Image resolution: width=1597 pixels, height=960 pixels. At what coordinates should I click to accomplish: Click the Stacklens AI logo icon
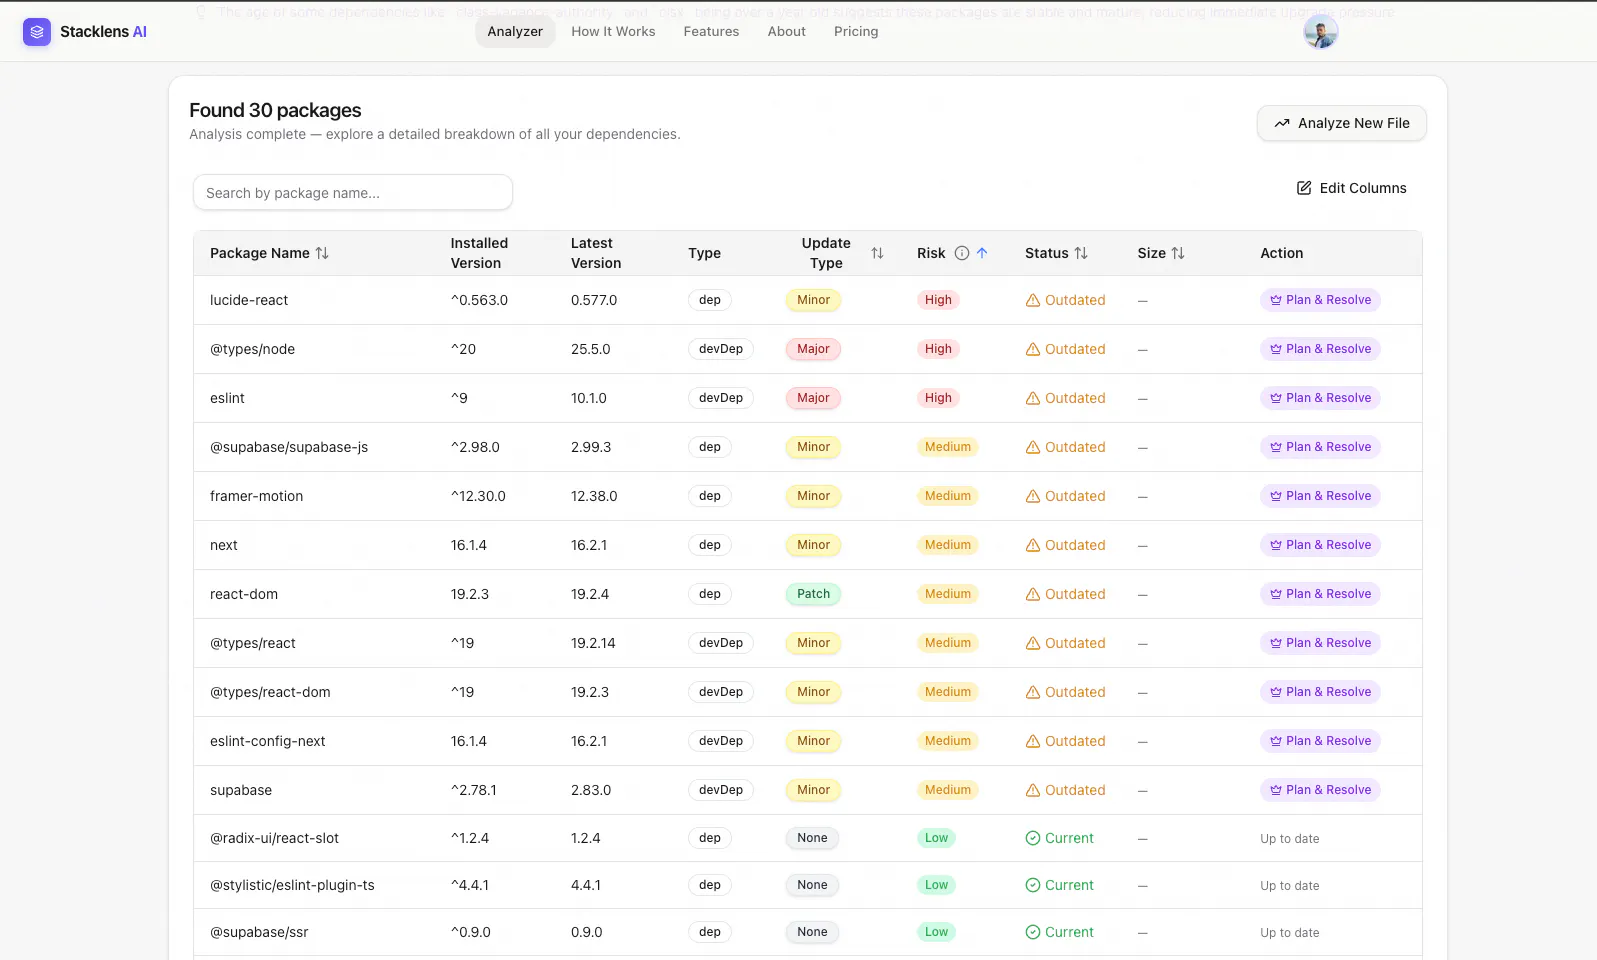(x=37, y=32)
